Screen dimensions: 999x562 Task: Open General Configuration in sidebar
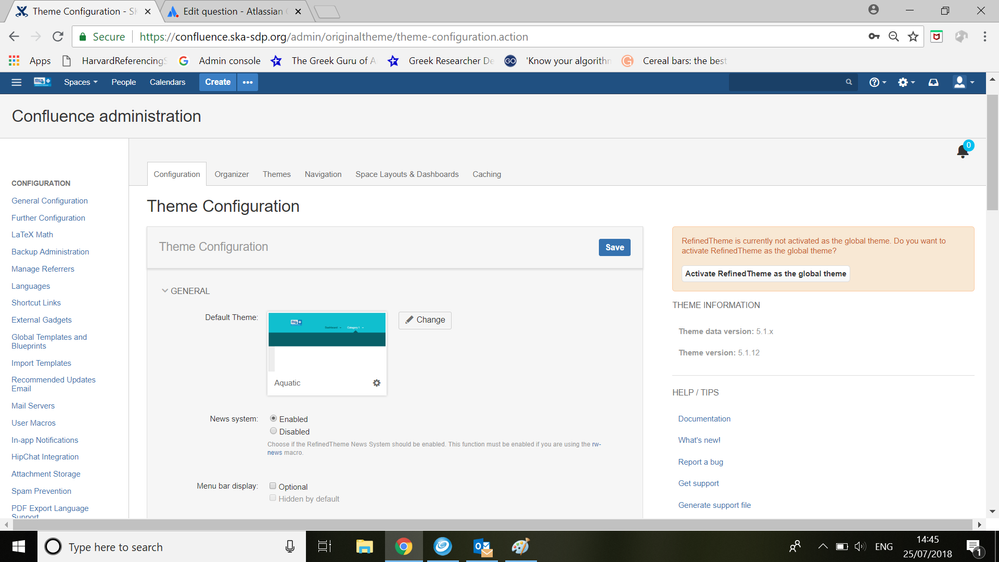tap(50, 201)
